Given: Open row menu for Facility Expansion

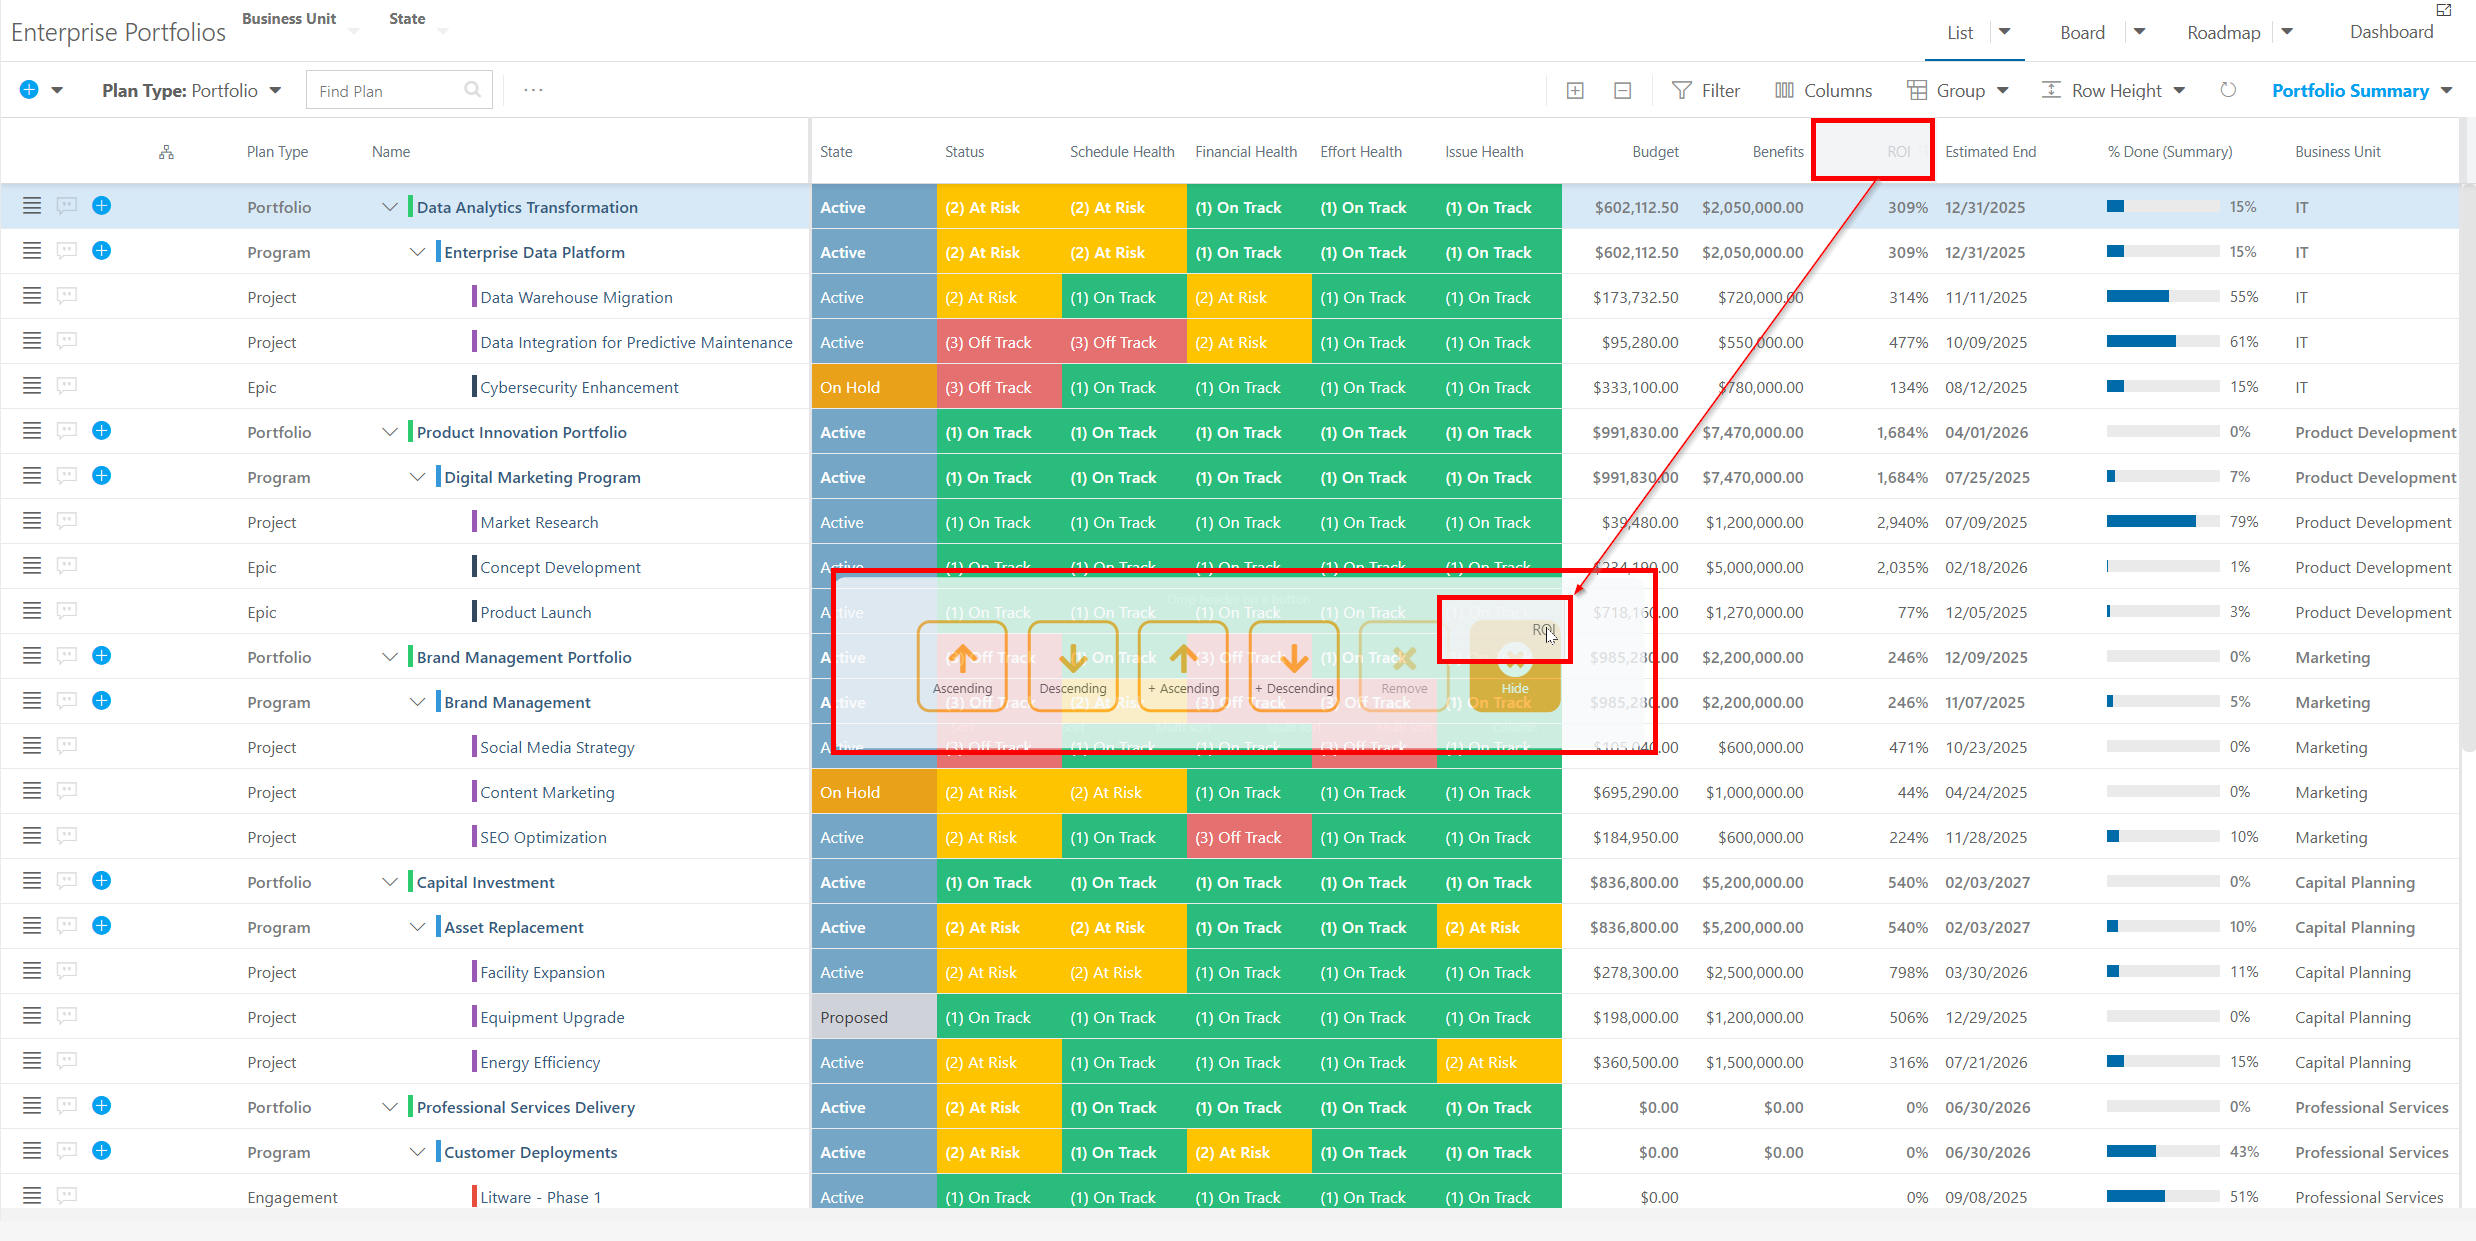Looking at the screenshot, I should [x=32, y=971].
